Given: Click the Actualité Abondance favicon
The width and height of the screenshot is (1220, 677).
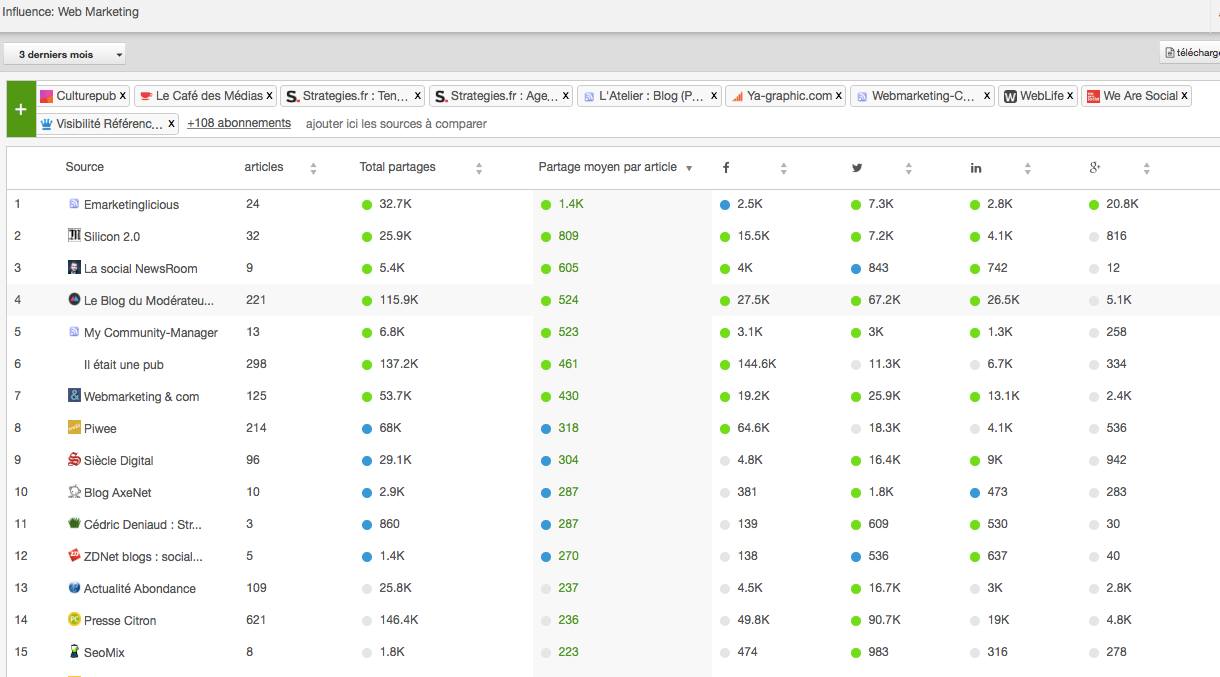Looking at the screenshot, I should [74, 588].
